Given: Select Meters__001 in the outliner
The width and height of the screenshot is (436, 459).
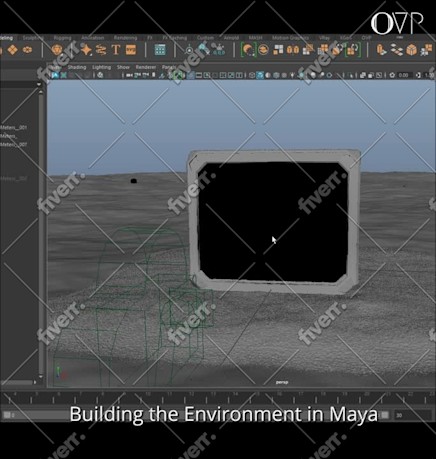Looking at the screenshot, I should (13, 127).
